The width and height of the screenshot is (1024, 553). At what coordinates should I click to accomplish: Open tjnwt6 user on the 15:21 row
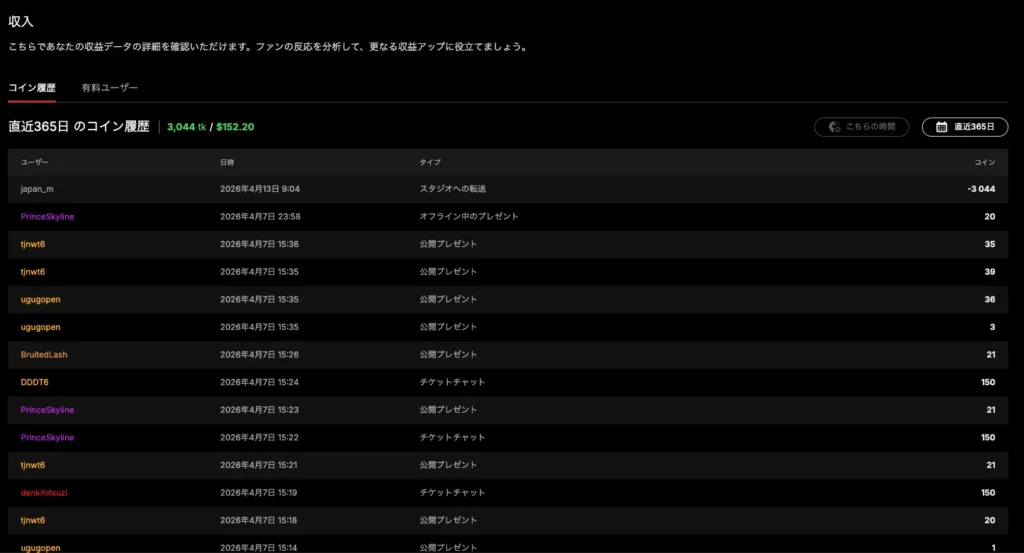tap(33, 465)
